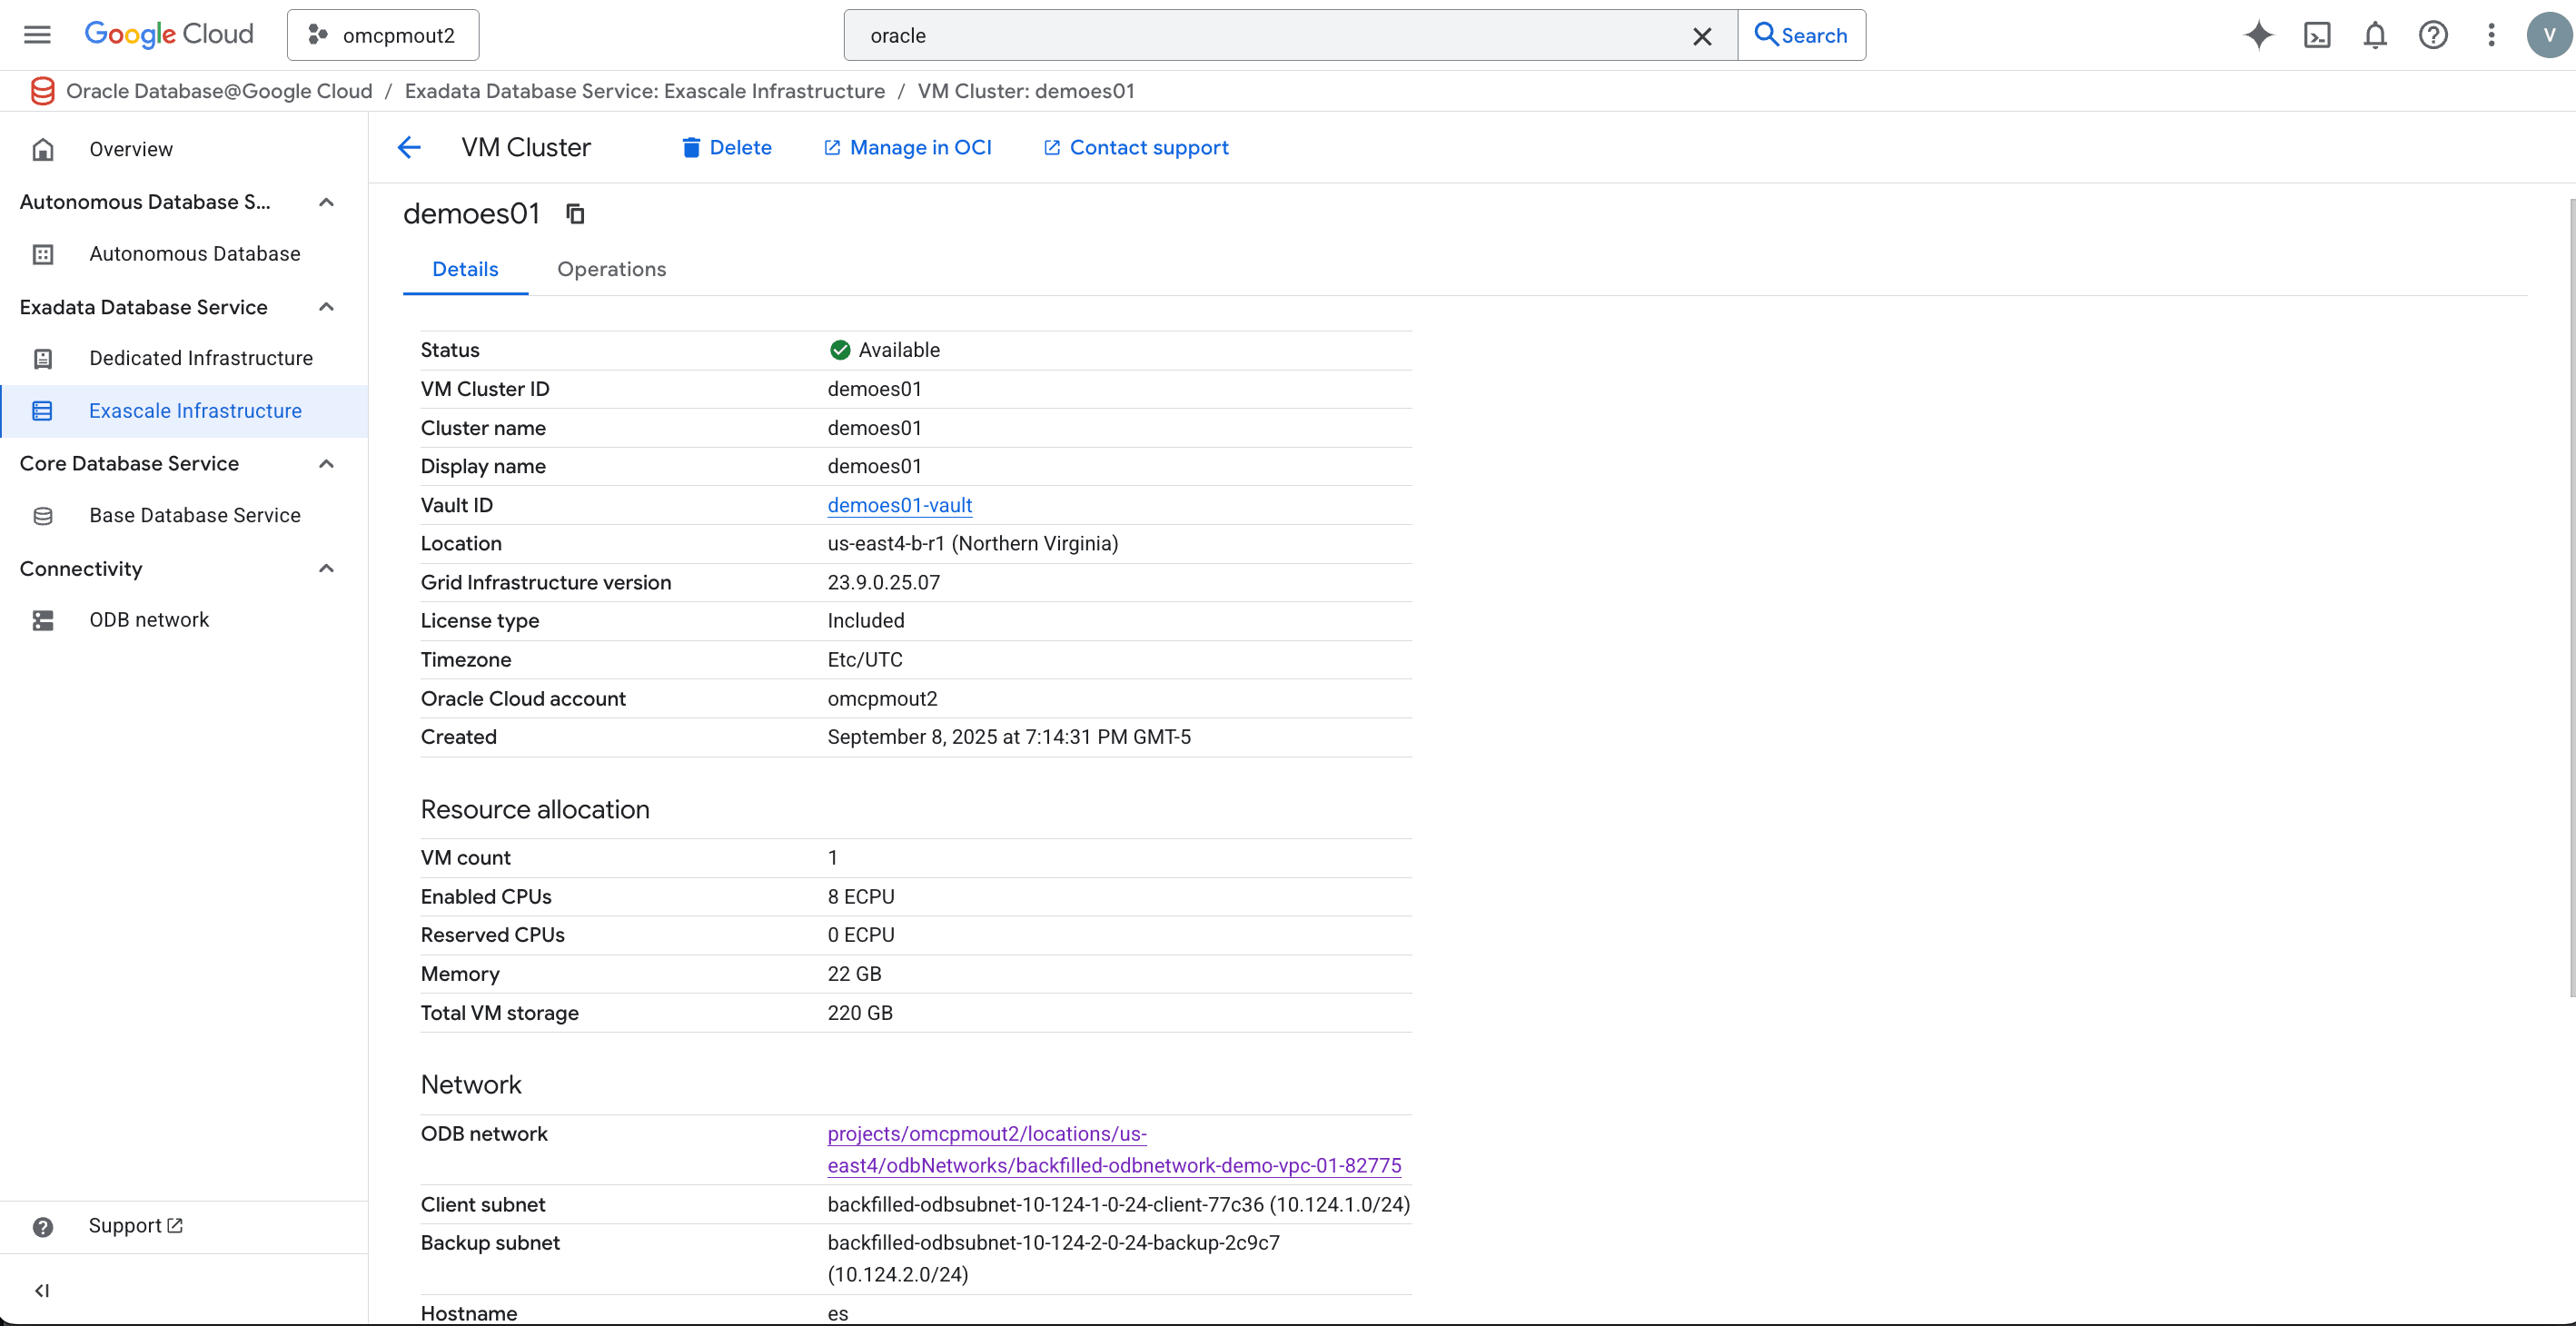
Task: Collapse the Exadata Database Service section
Action: [325, 307]
